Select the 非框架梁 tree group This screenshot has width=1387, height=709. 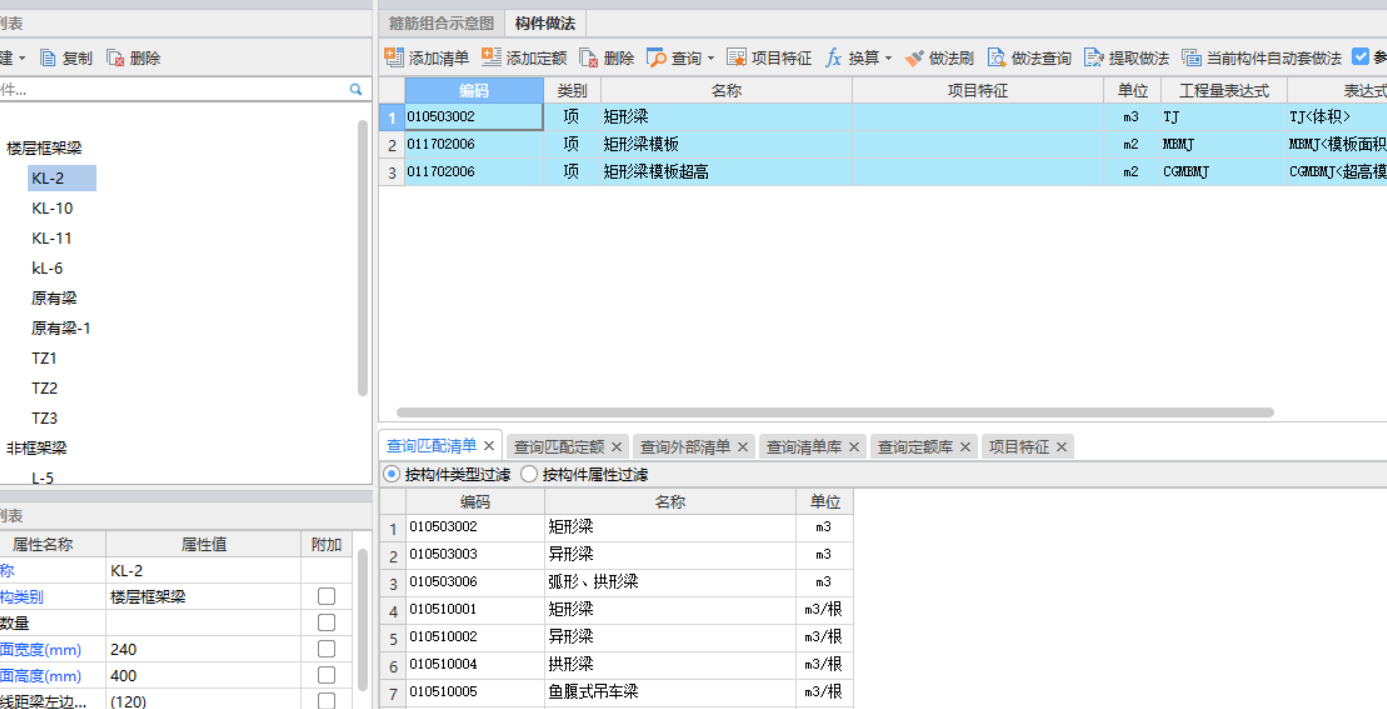click(x=36, y=448)
